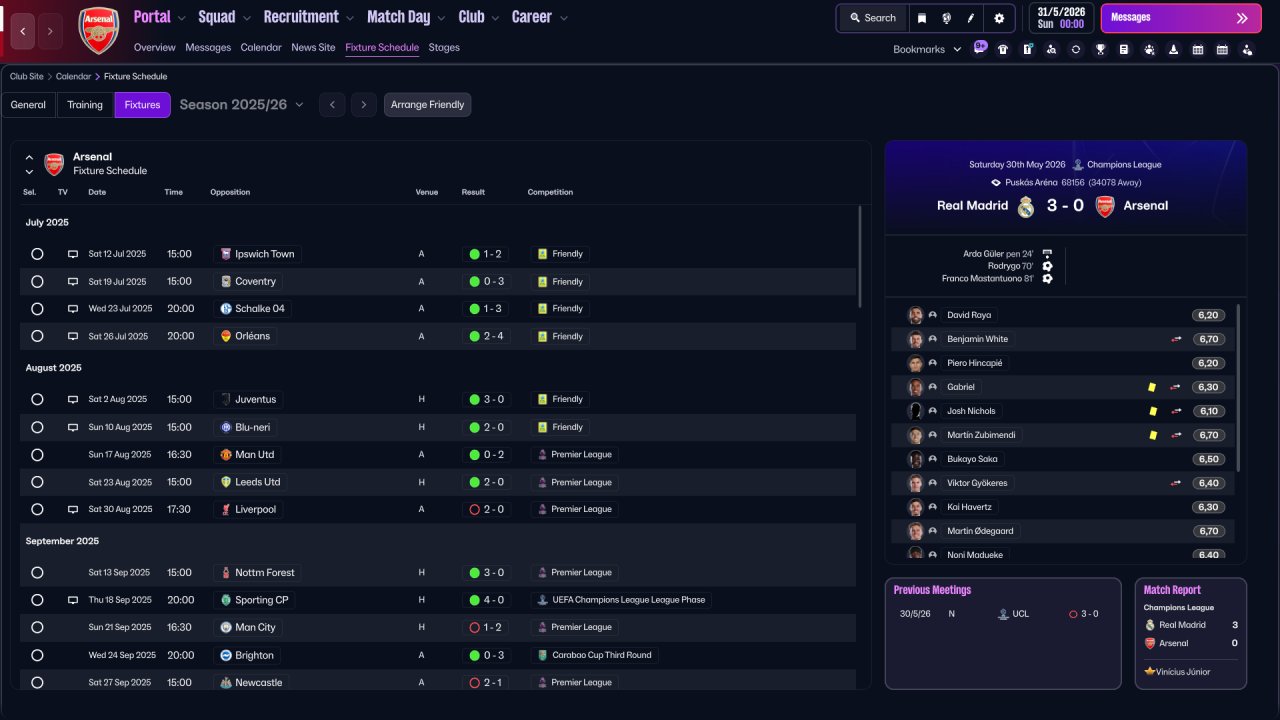Click the Man City club badge in the fixture list
1280x720 pixels.
(x=226, y=627)
